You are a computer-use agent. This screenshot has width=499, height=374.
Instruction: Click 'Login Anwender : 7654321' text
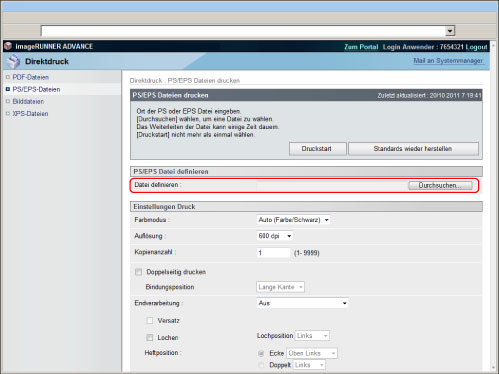[x=423, y=47]
